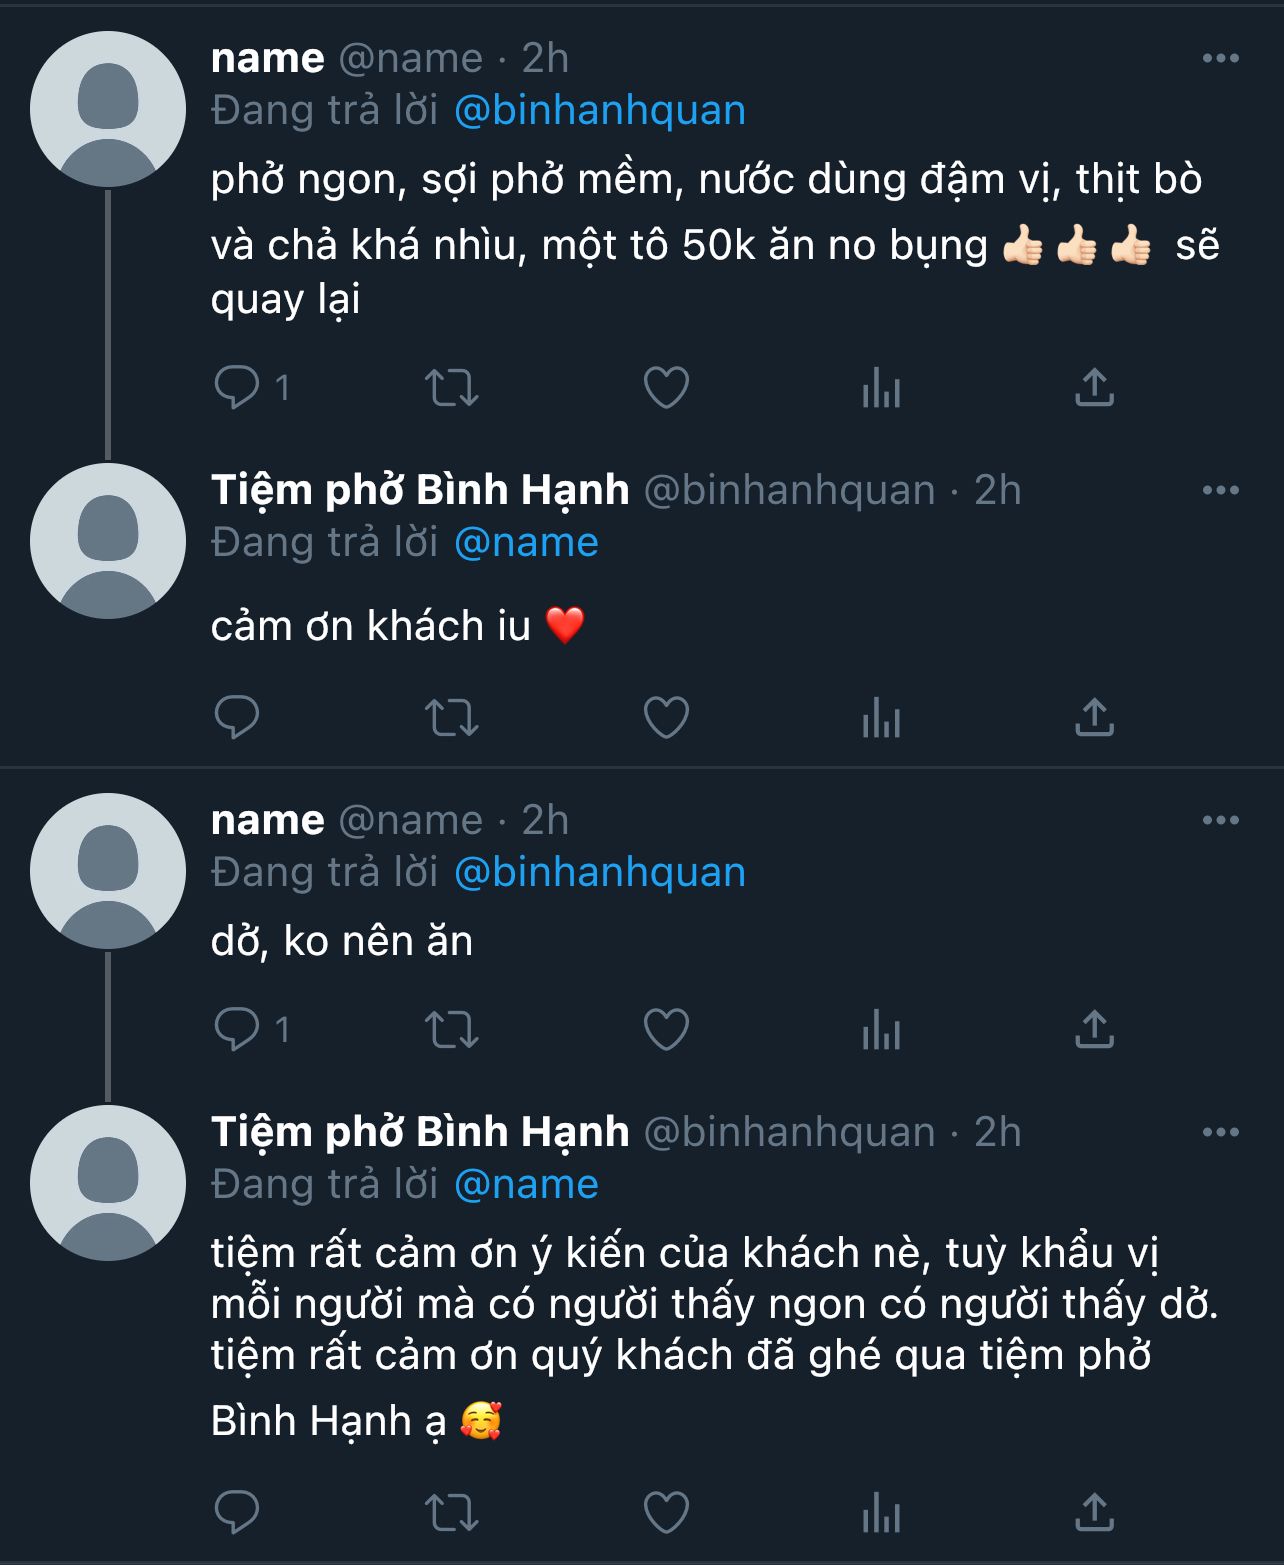View analytics for 'dở, ko nên ăn' tweet
The width and height of the screenshot is (1284, 1565).
[x=881, y=1029]
